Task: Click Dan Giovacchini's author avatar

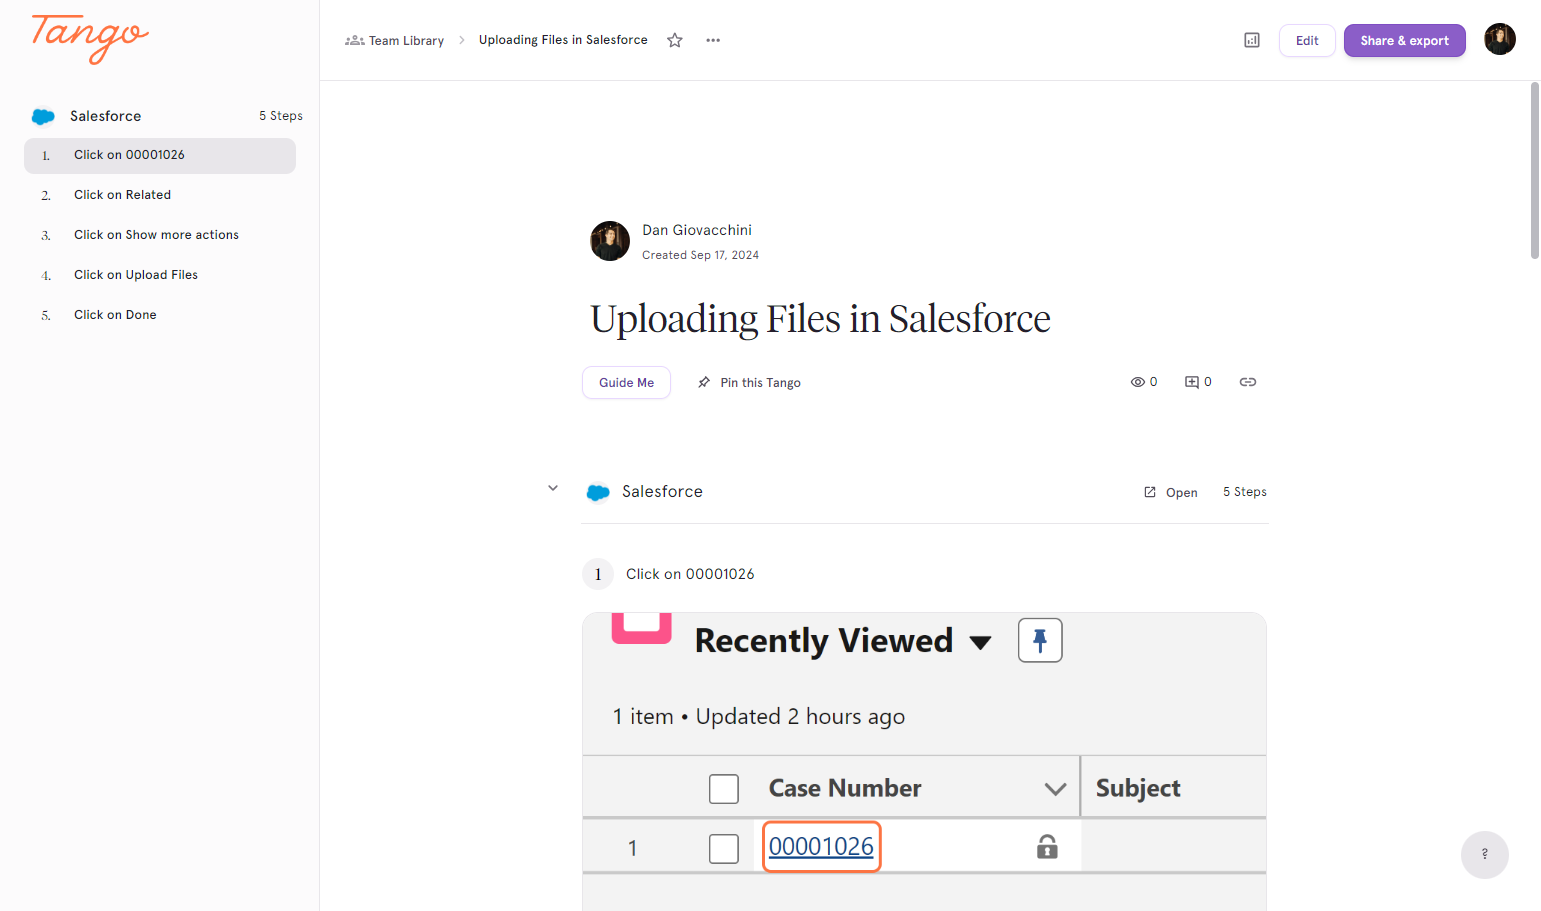Action: click(x=610, y=241)
